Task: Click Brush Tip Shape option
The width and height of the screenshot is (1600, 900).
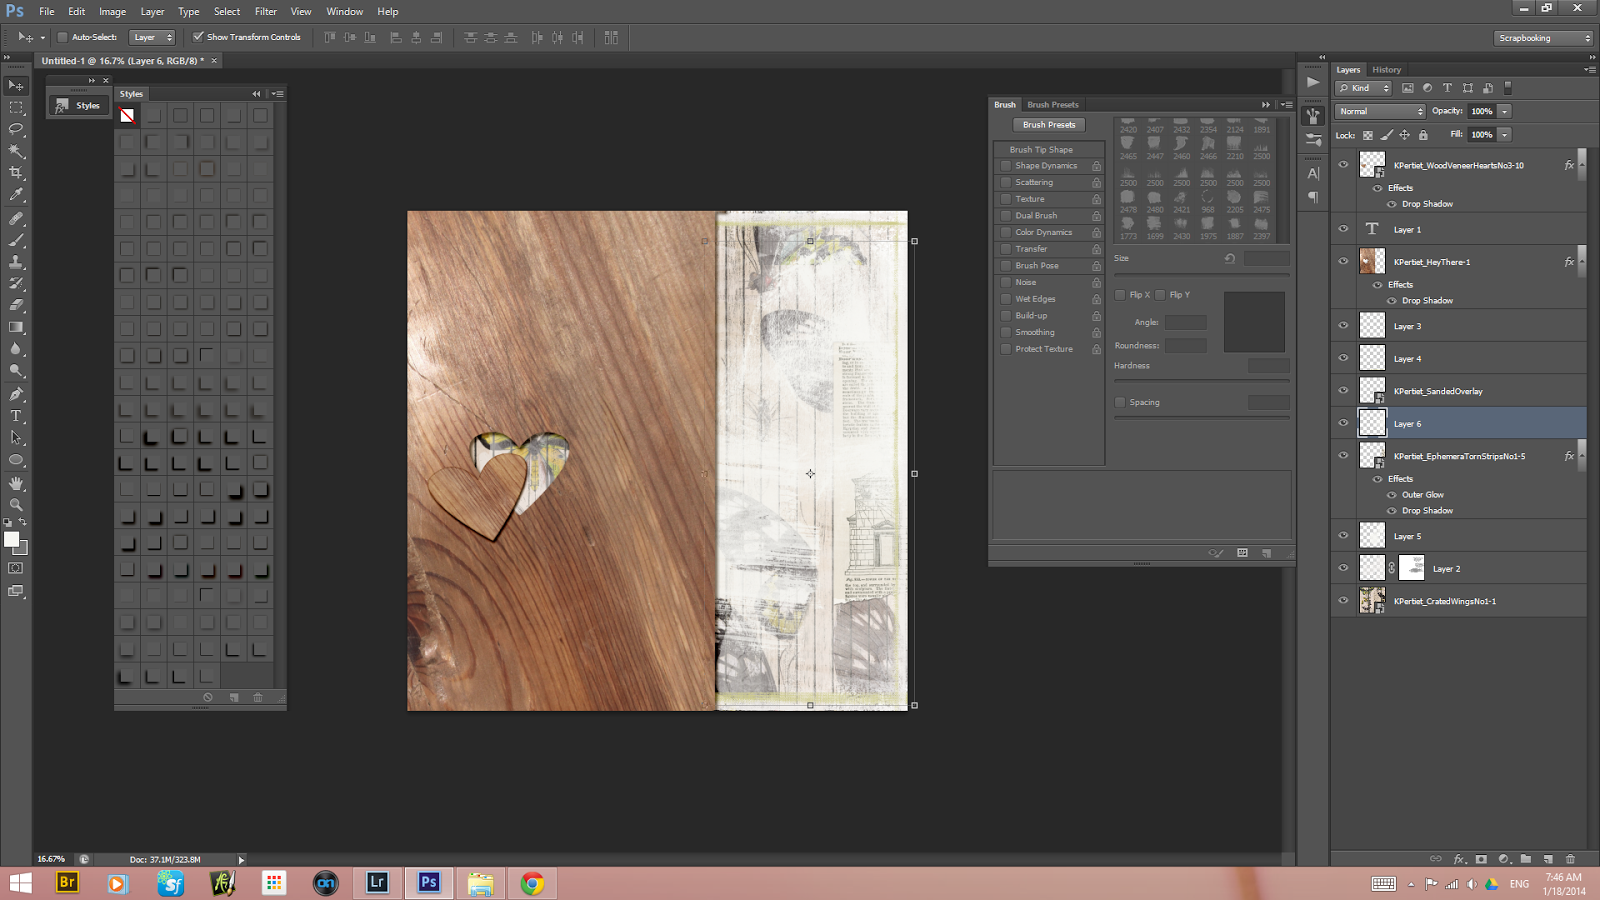Action: [1040, 149]
